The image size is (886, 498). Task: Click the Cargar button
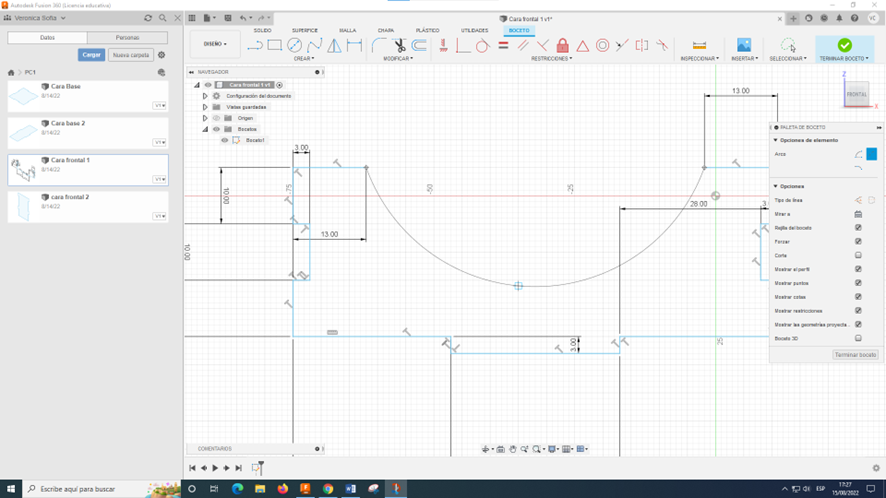[x=92, y=55]
